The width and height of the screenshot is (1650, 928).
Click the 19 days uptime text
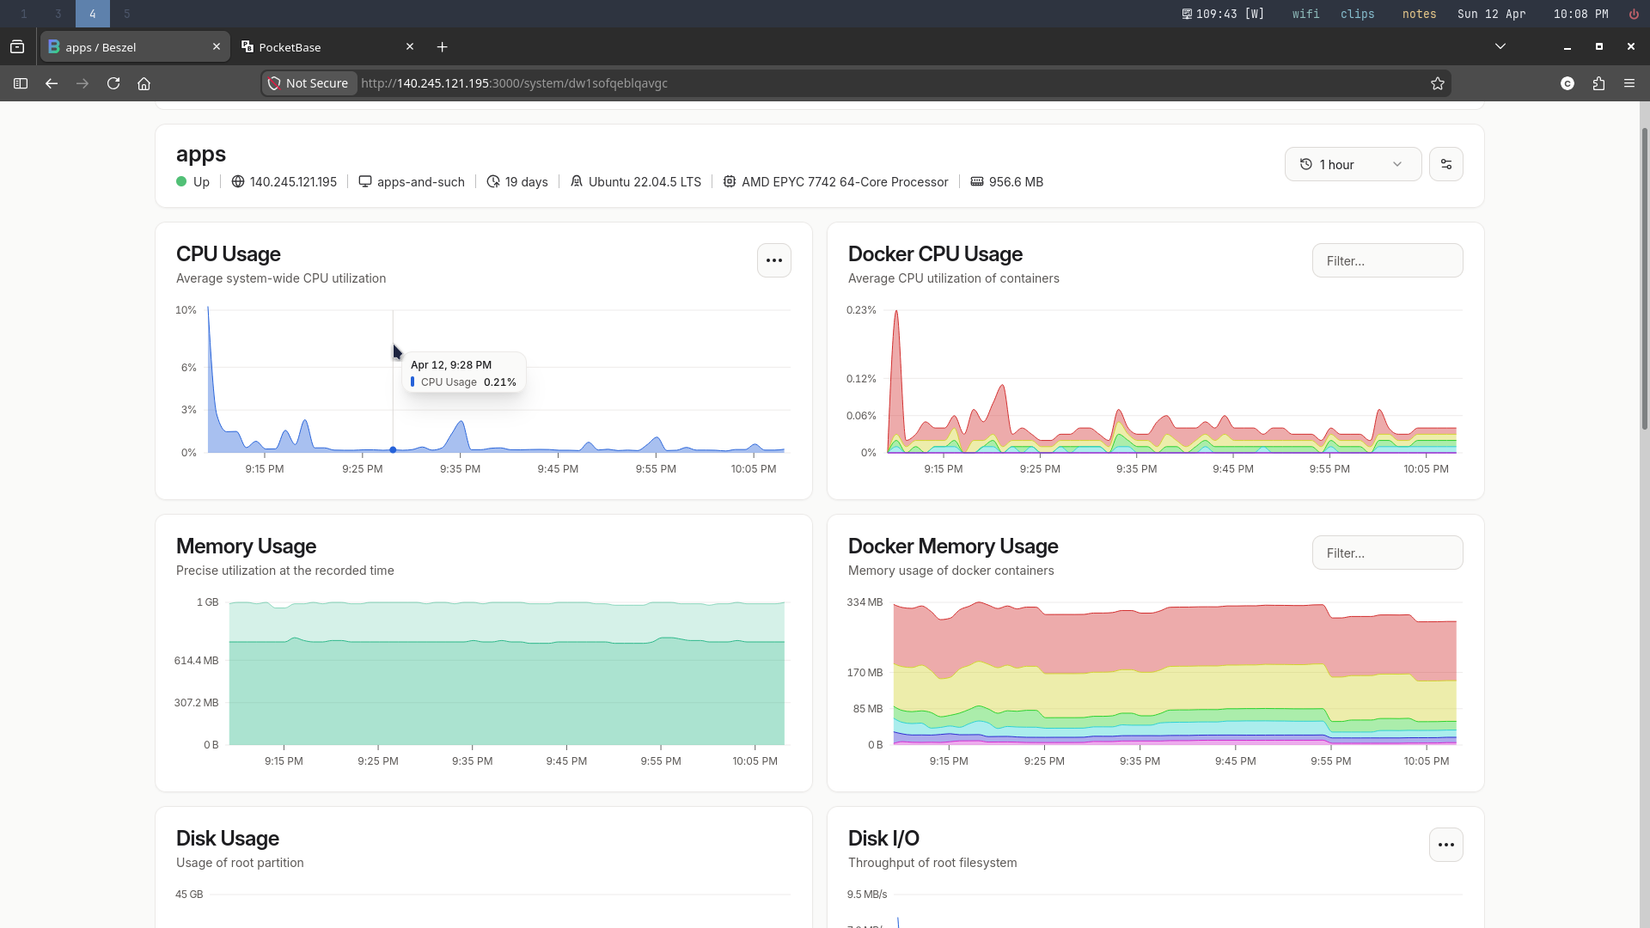pos(526,182)
